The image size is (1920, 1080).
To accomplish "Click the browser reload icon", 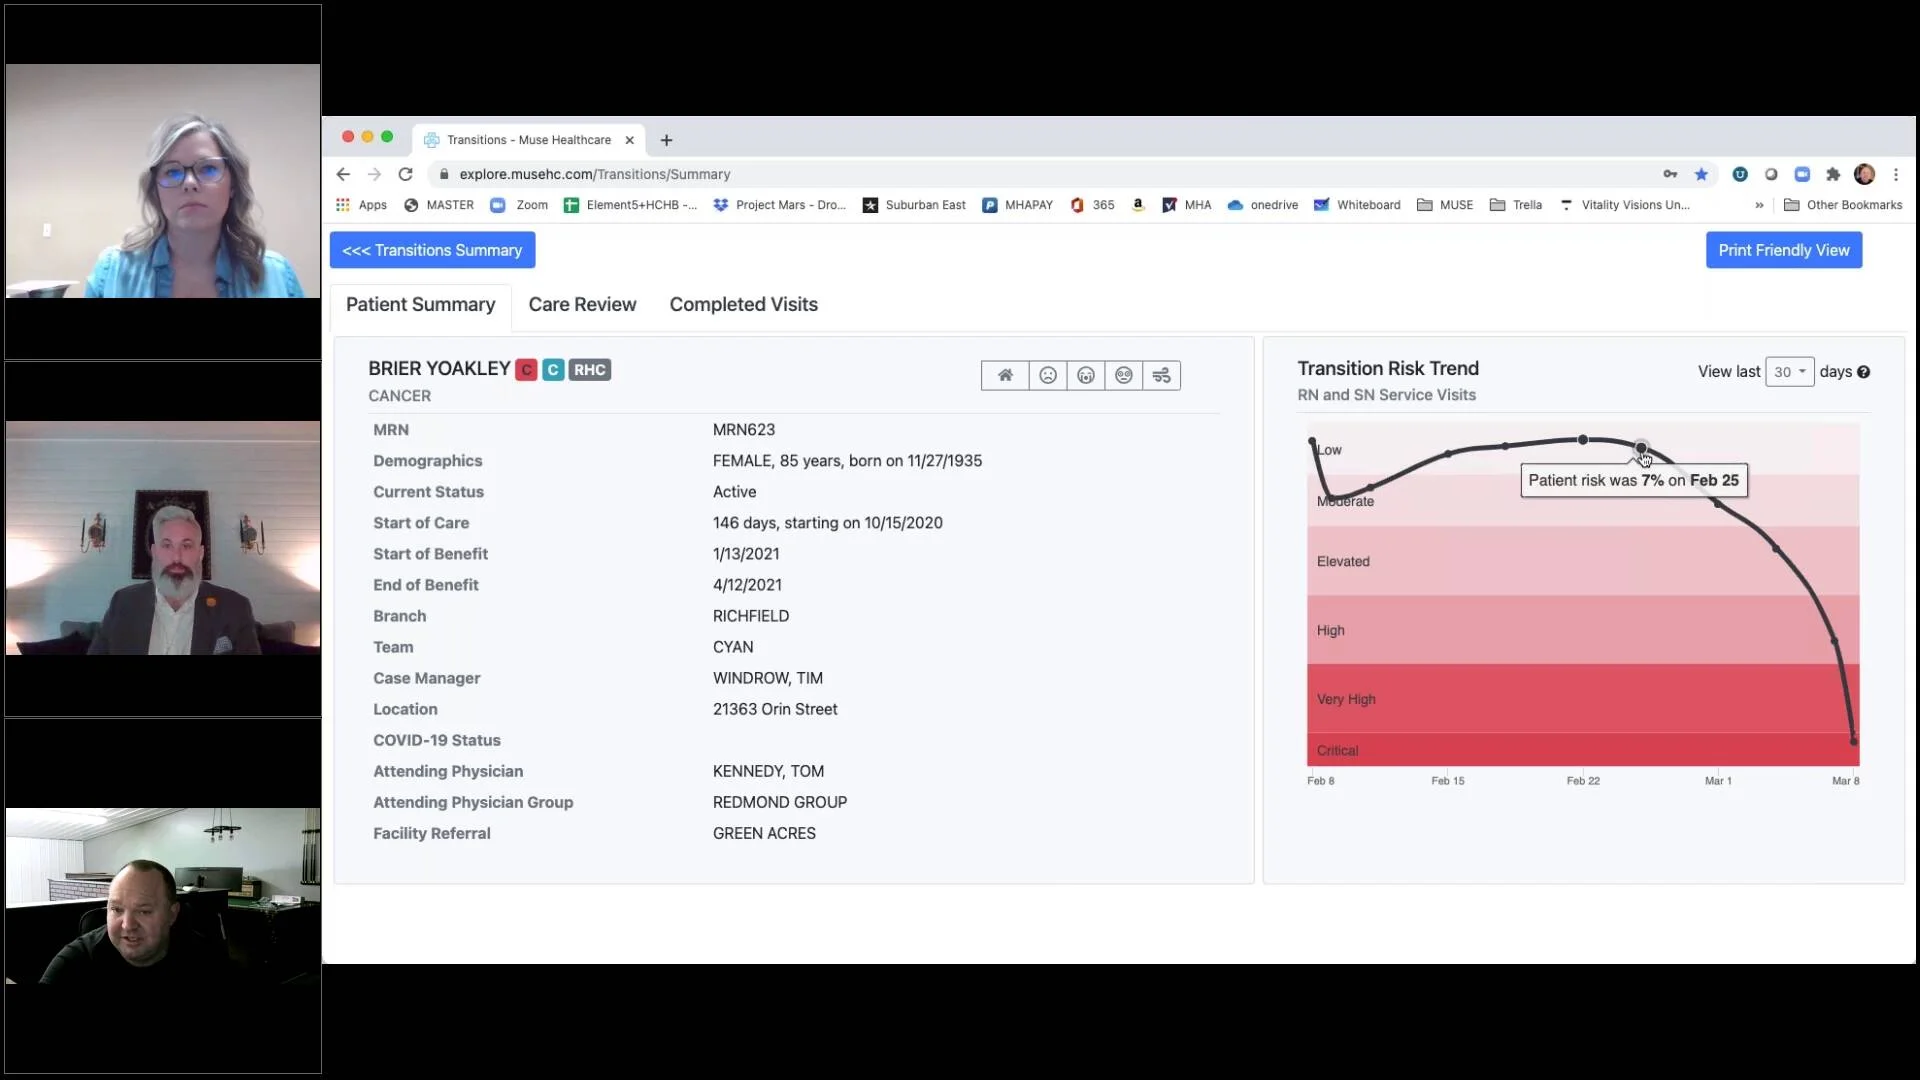I will pyautogui.click(x=405, y=174).
